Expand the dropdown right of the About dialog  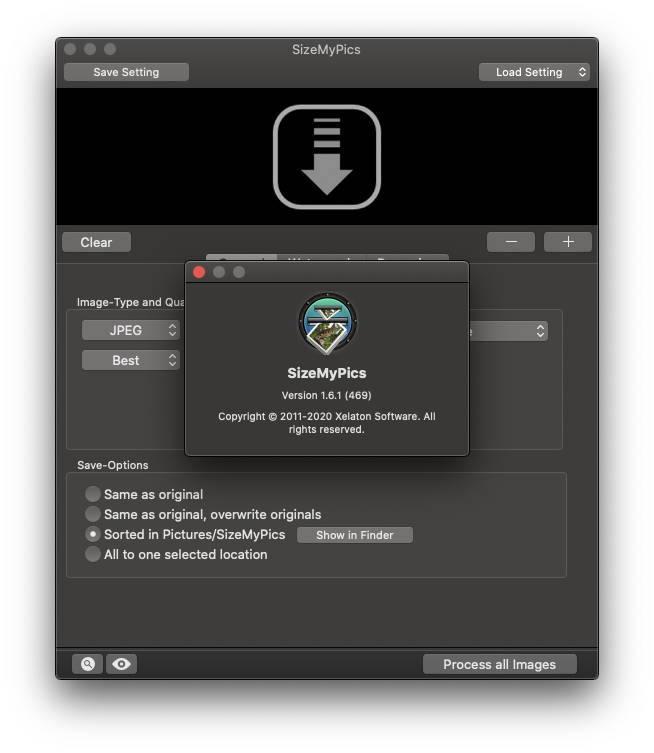(x=508, y=331)
